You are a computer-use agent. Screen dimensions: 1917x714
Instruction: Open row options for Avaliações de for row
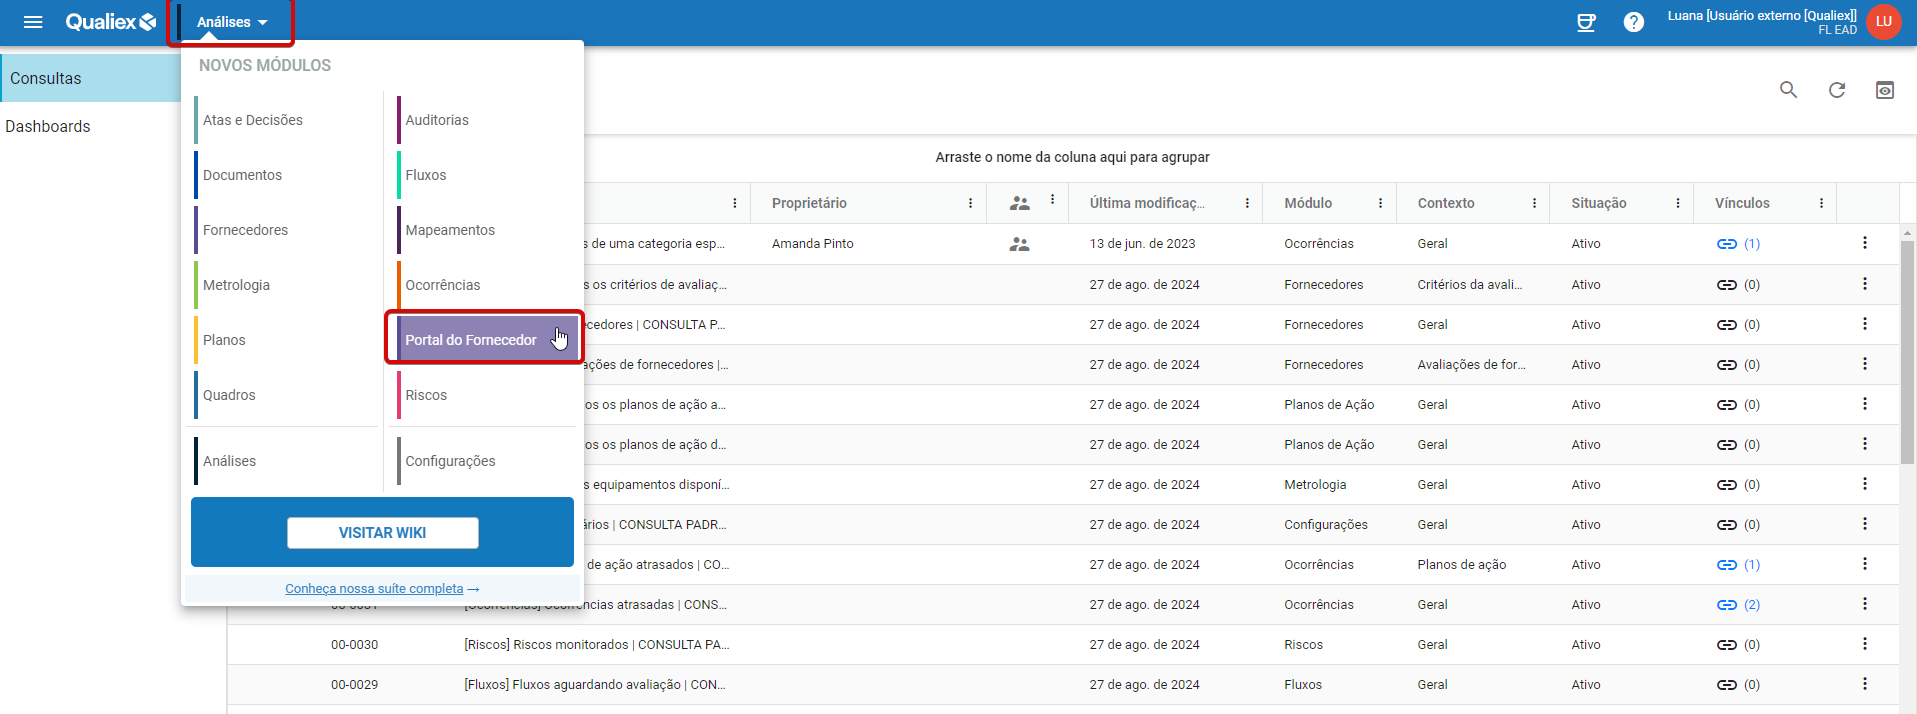pyautogui.click(x=1865, y=364)
